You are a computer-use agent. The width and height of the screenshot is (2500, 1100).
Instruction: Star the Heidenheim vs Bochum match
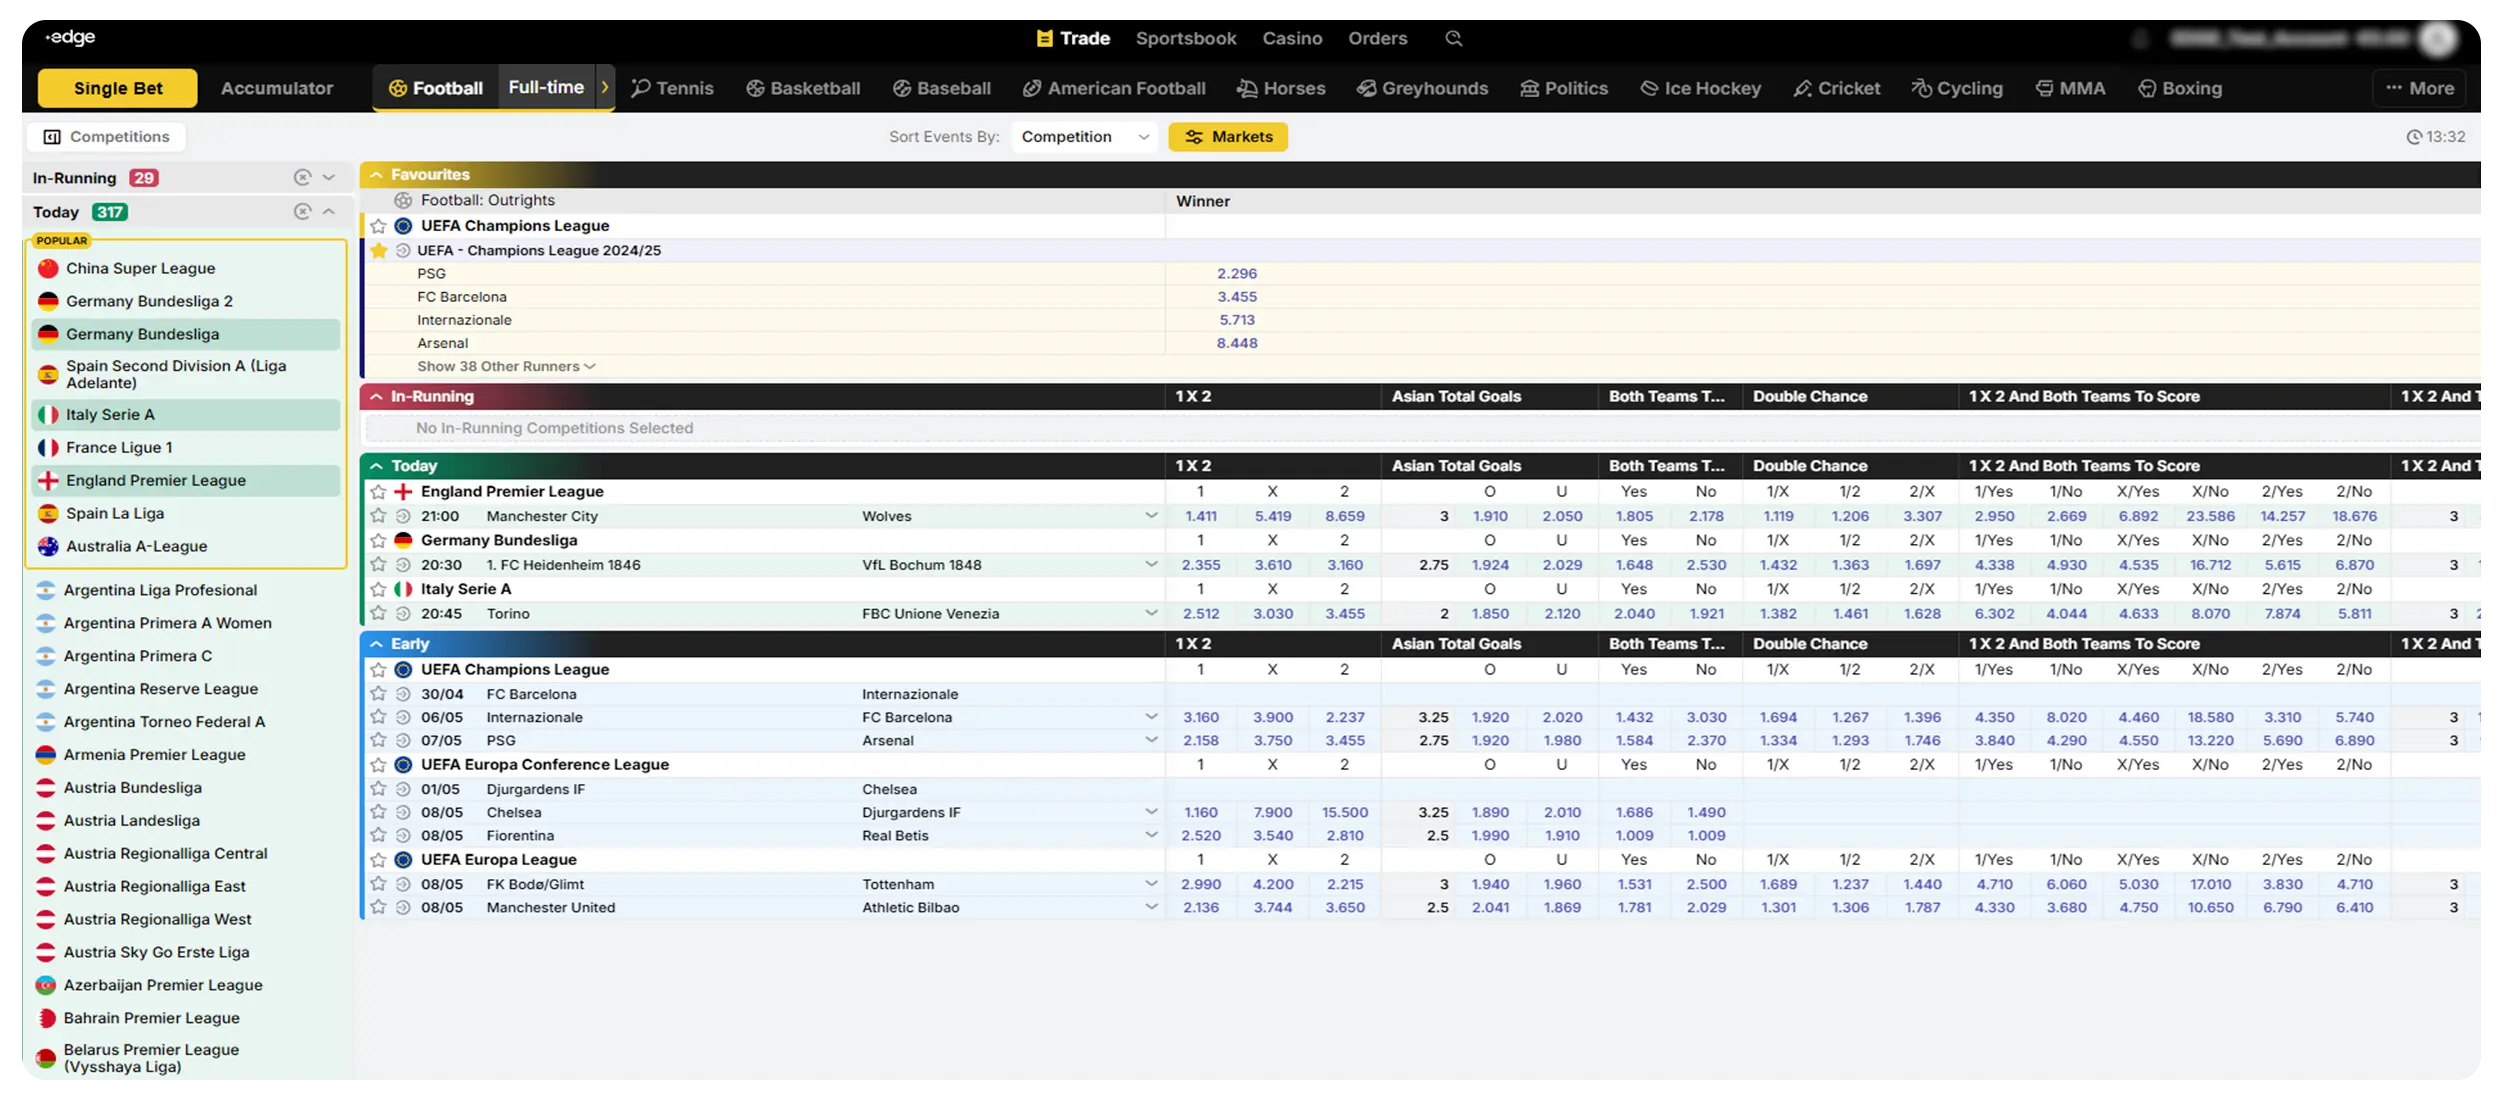378,564
